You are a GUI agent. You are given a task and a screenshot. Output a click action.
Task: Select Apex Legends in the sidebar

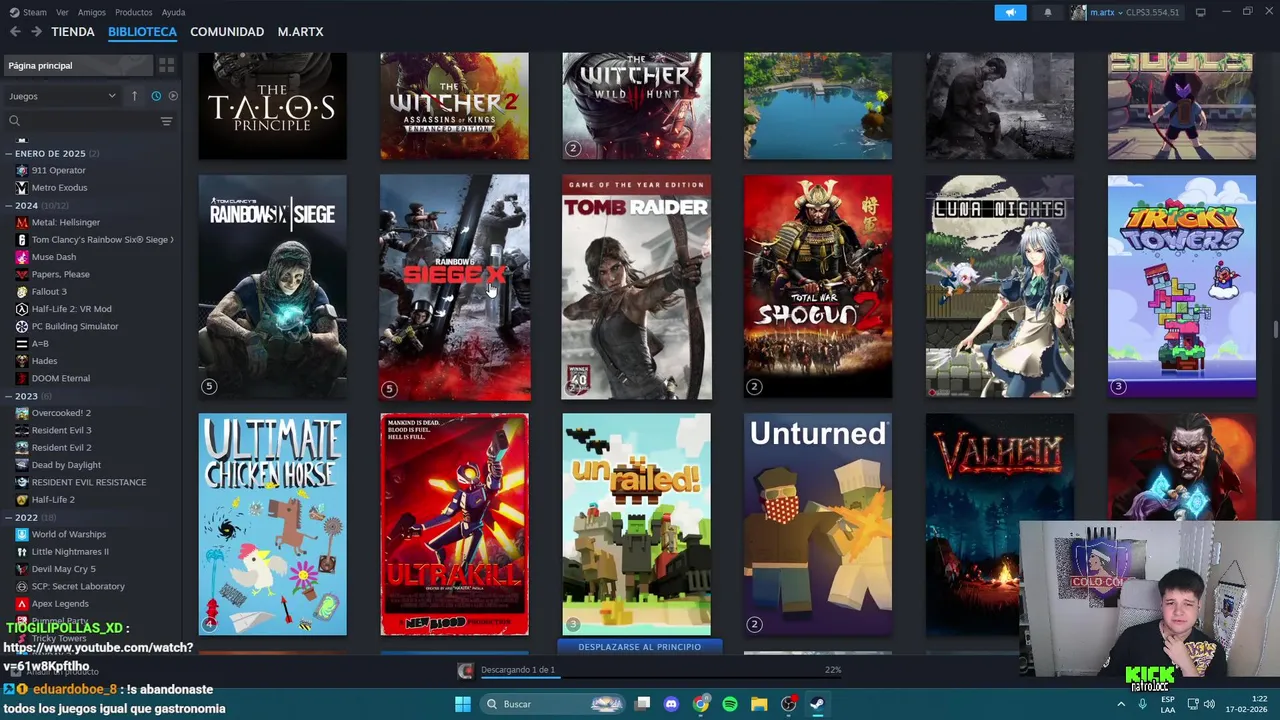[x=60, y=604]
